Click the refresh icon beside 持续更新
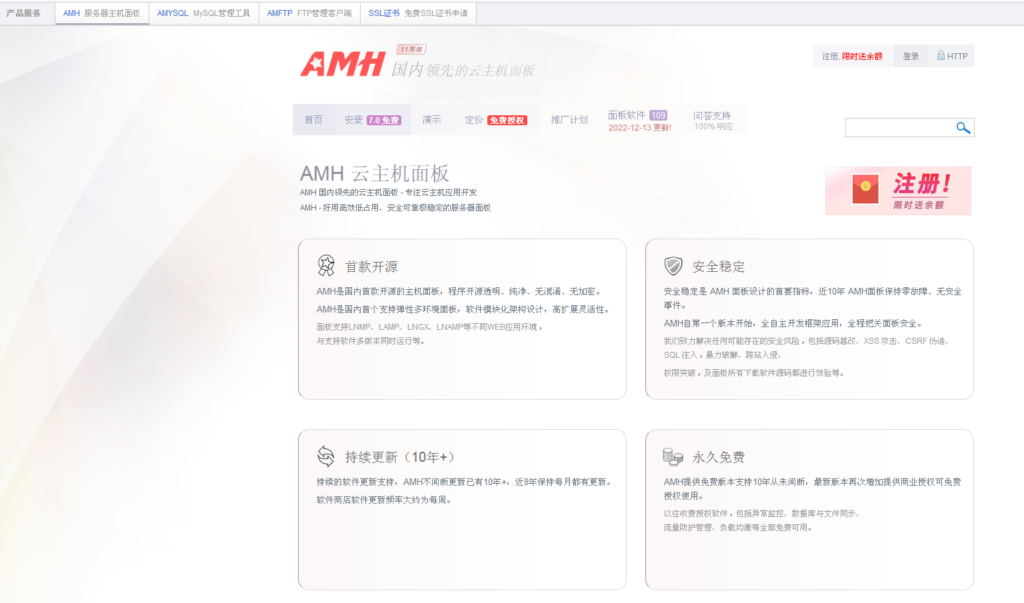The image size is (1024, 603). pyautogui.click(x=326, y=455)
